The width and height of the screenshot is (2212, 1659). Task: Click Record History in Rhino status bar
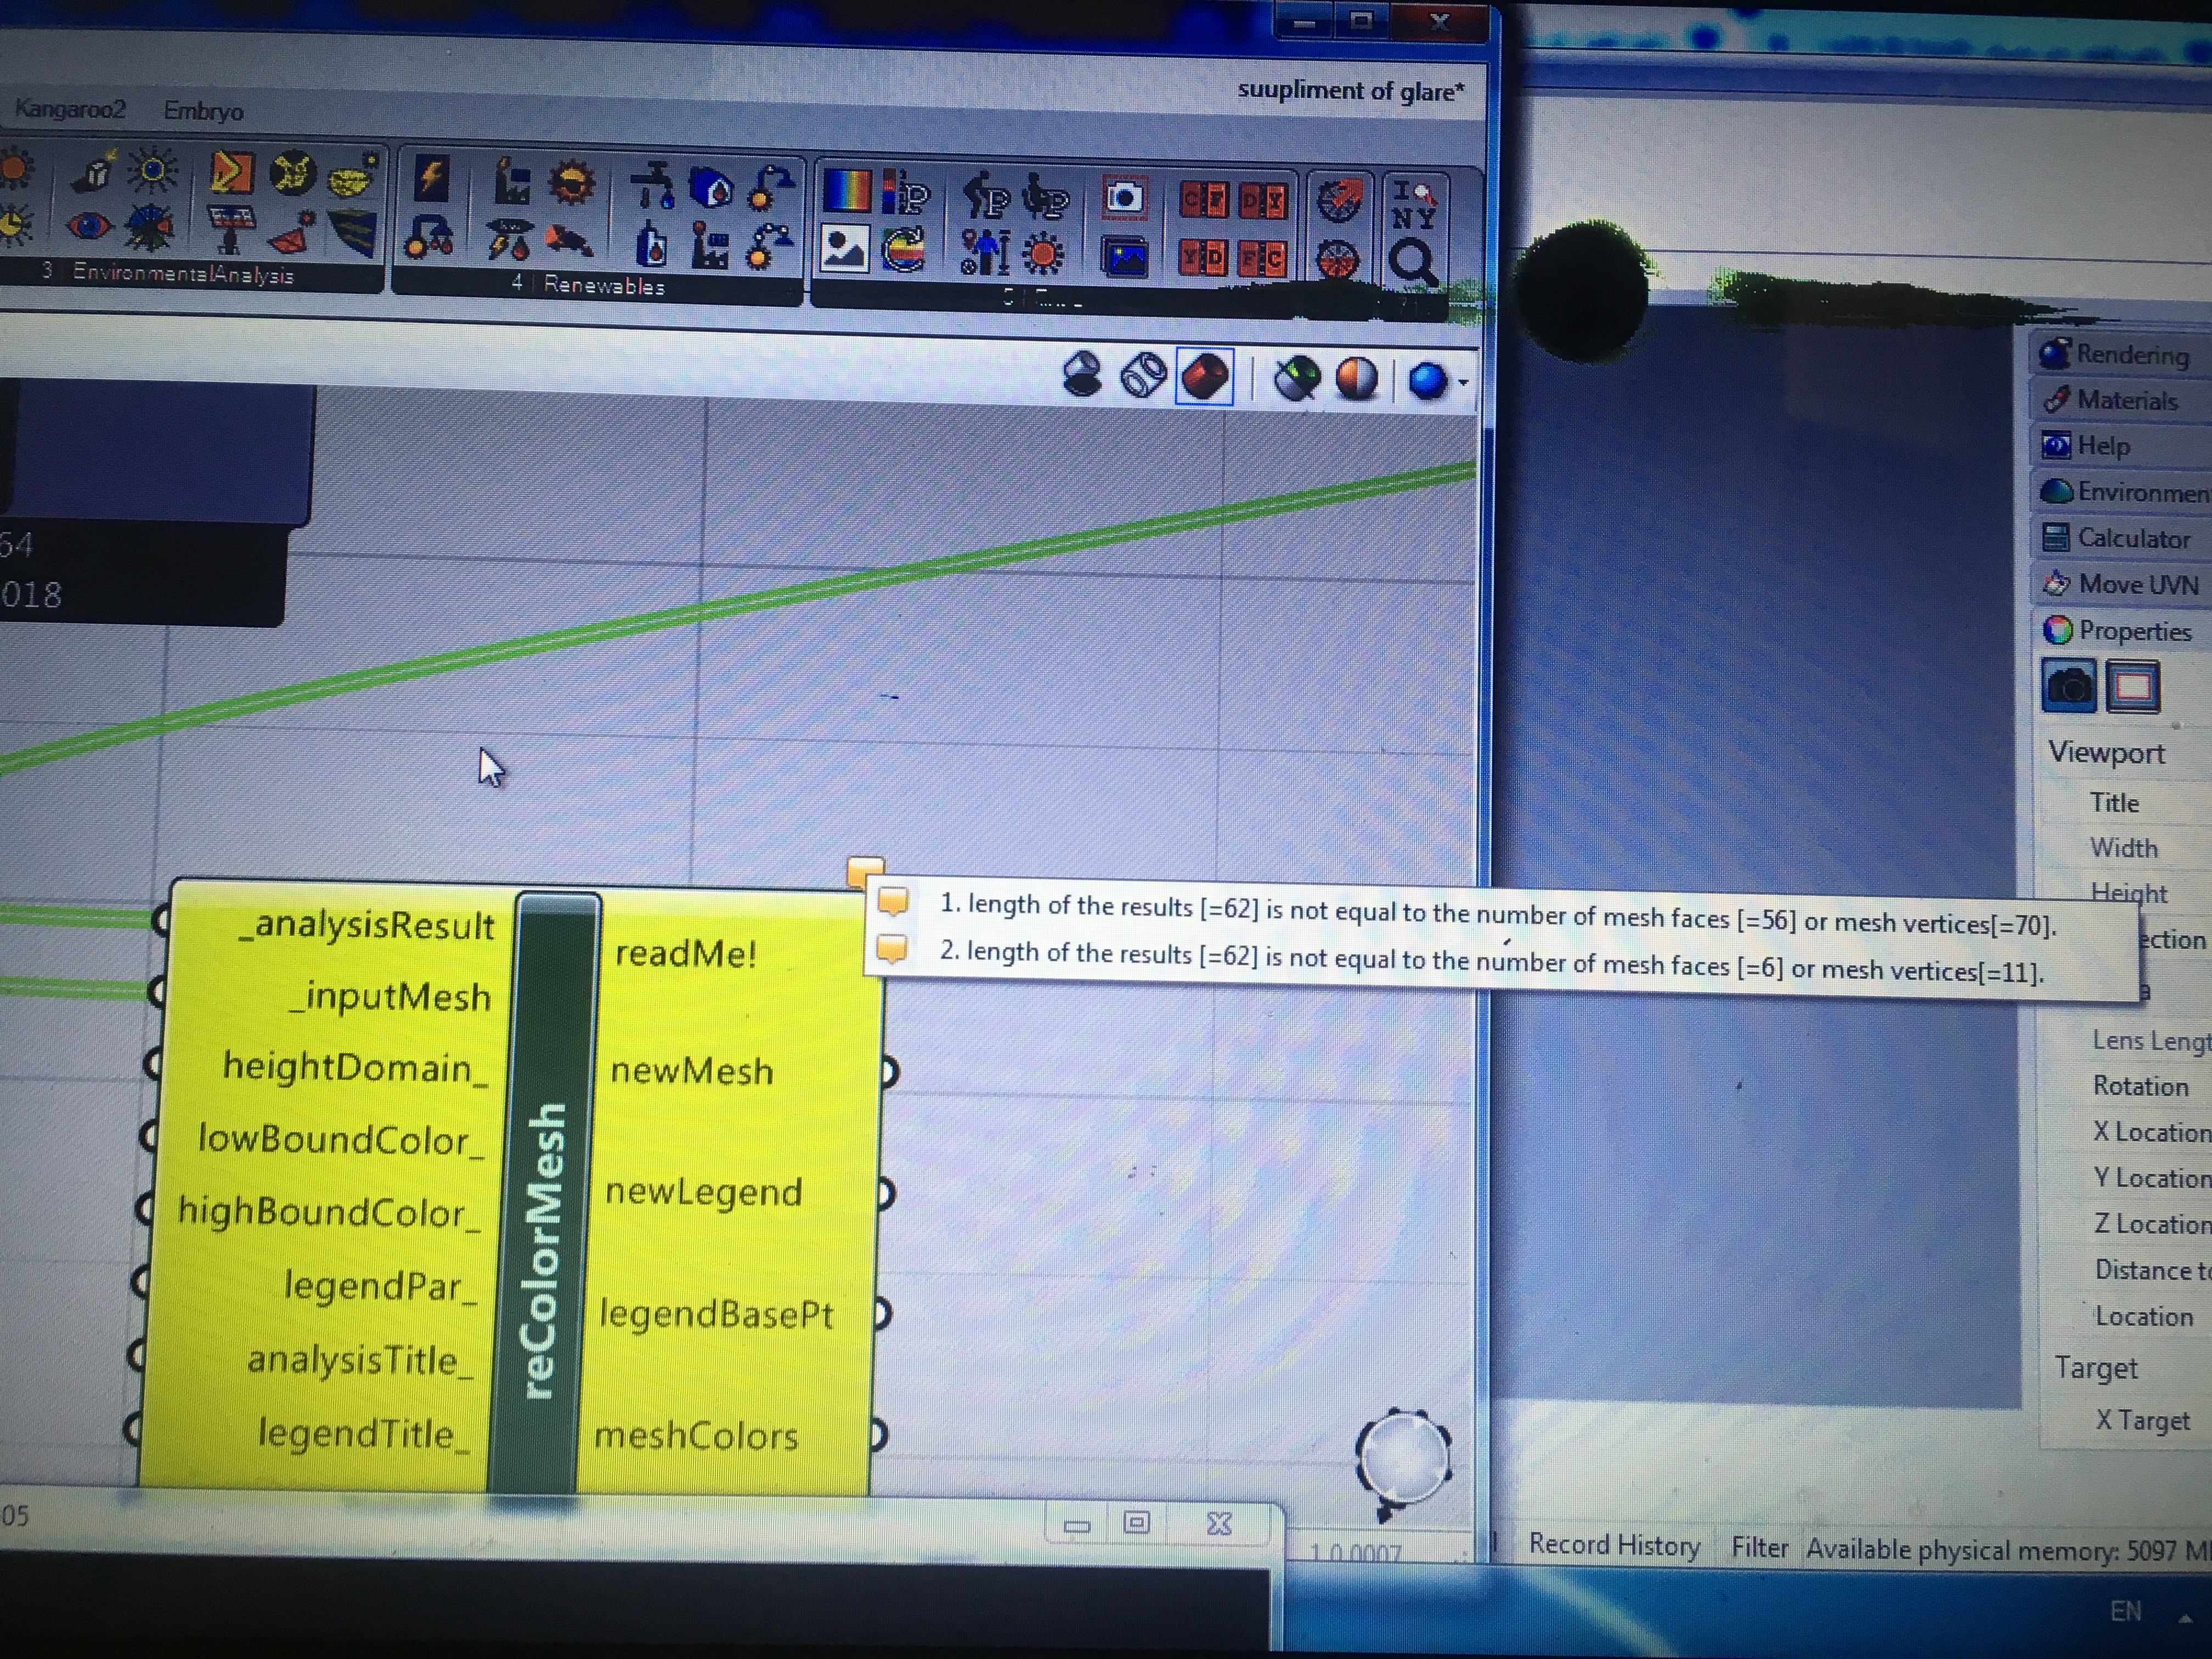1614,1546
